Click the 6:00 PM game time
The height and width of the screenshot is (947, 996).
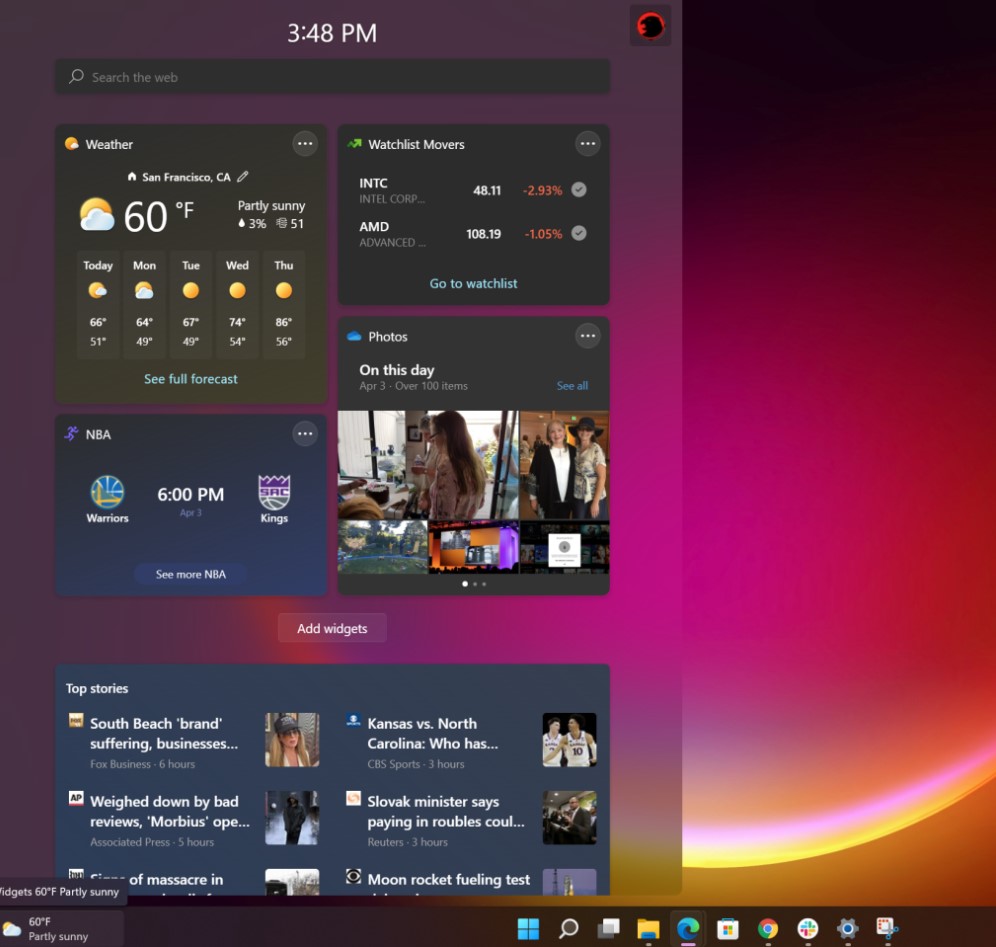pyautogui.click(x=191, y=494)
